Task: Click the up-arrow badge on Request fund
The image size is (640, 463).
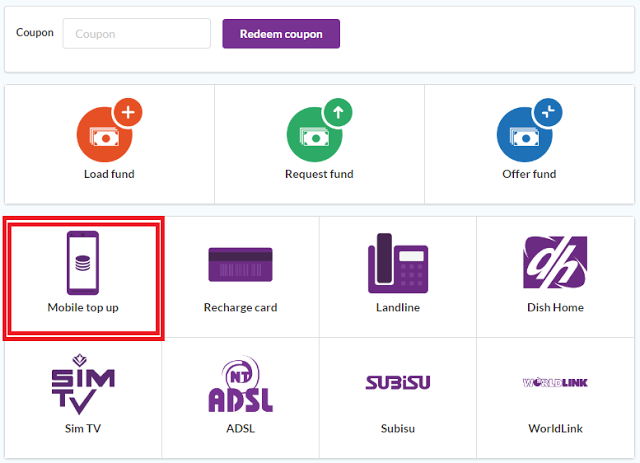Action: pyautogui.click(x=337, y=112)
